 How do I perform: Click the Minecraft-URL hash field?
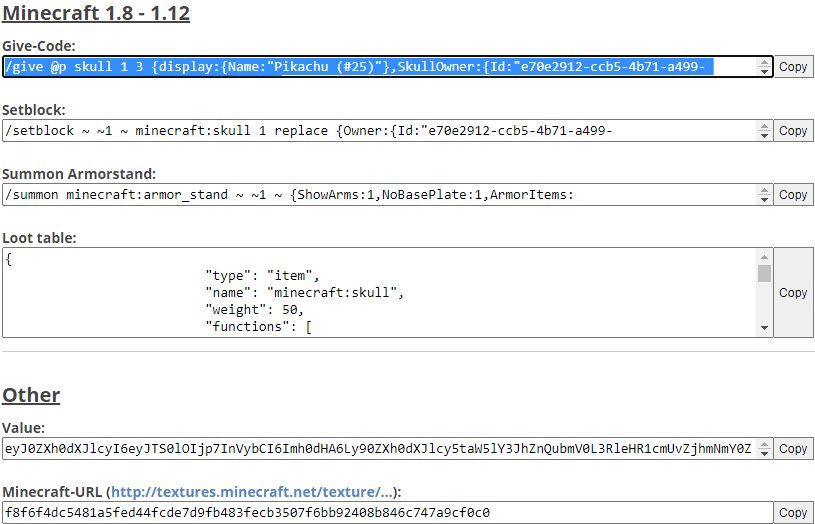click(x=387, y=513)
